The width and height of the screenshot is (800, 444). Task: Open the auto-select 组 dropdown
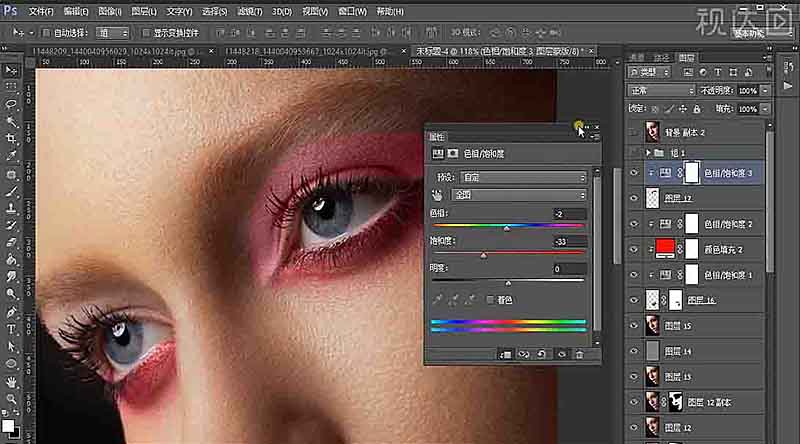click(x=113, y=33)
